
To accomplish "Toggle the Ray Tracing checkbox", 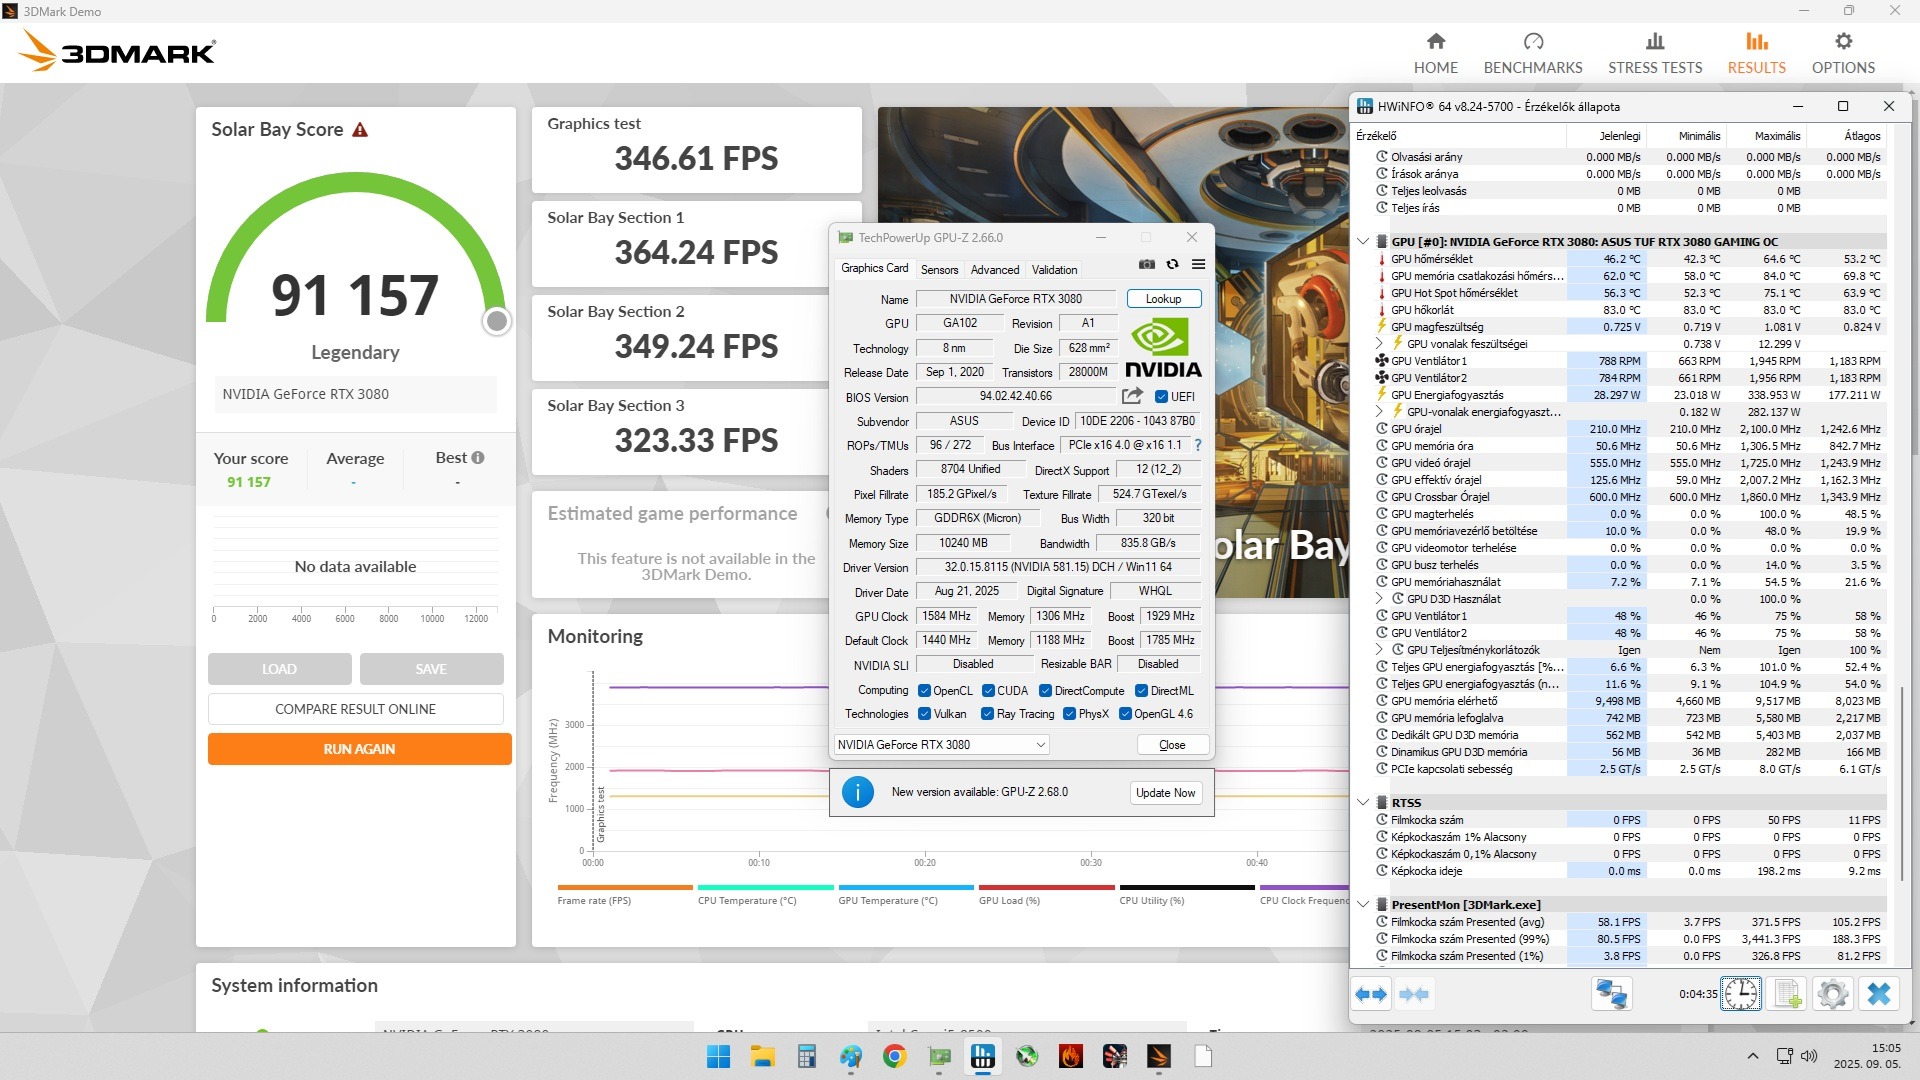I will pyautogui.click(x=988, y=714).
